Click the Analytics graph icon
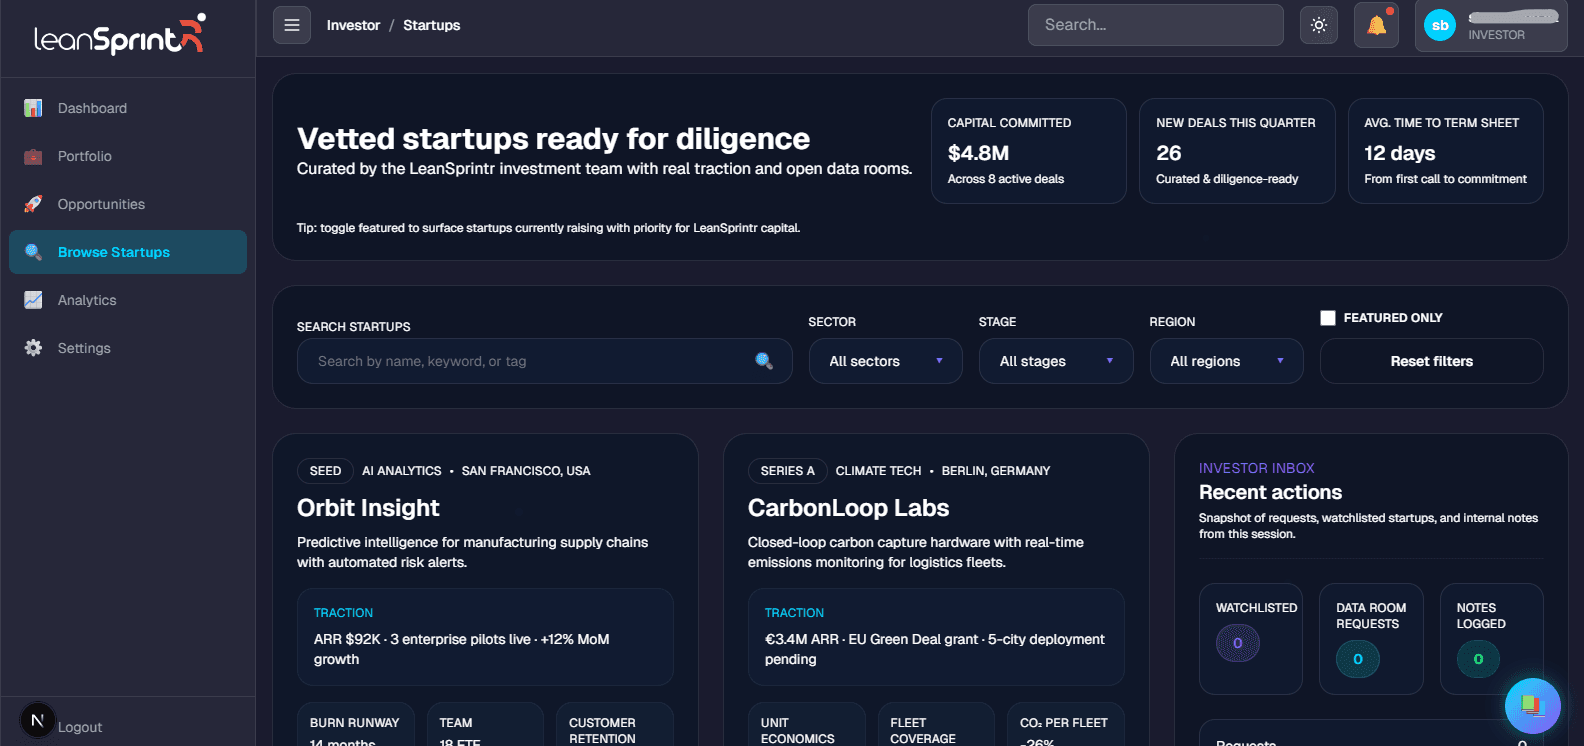Viewport: 1584px width, 746px height. tap(33, 300)
